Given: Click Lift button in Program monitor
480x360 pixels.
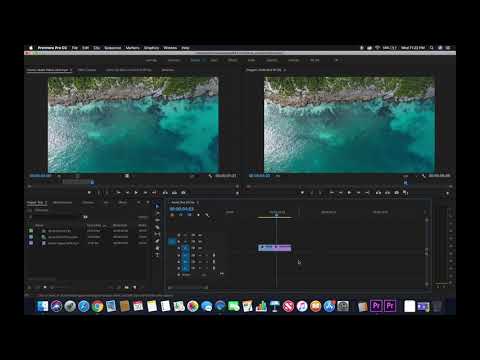Looking at the screenshot, I should (378, 193).
